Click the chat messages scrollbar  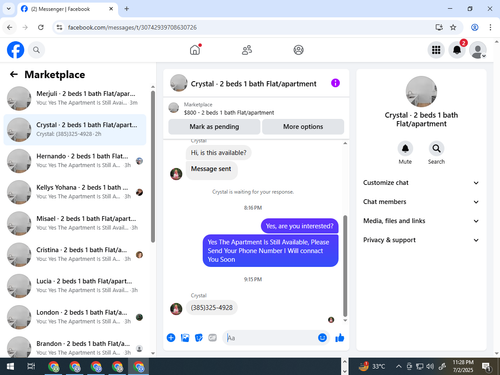tap(345, 266)
